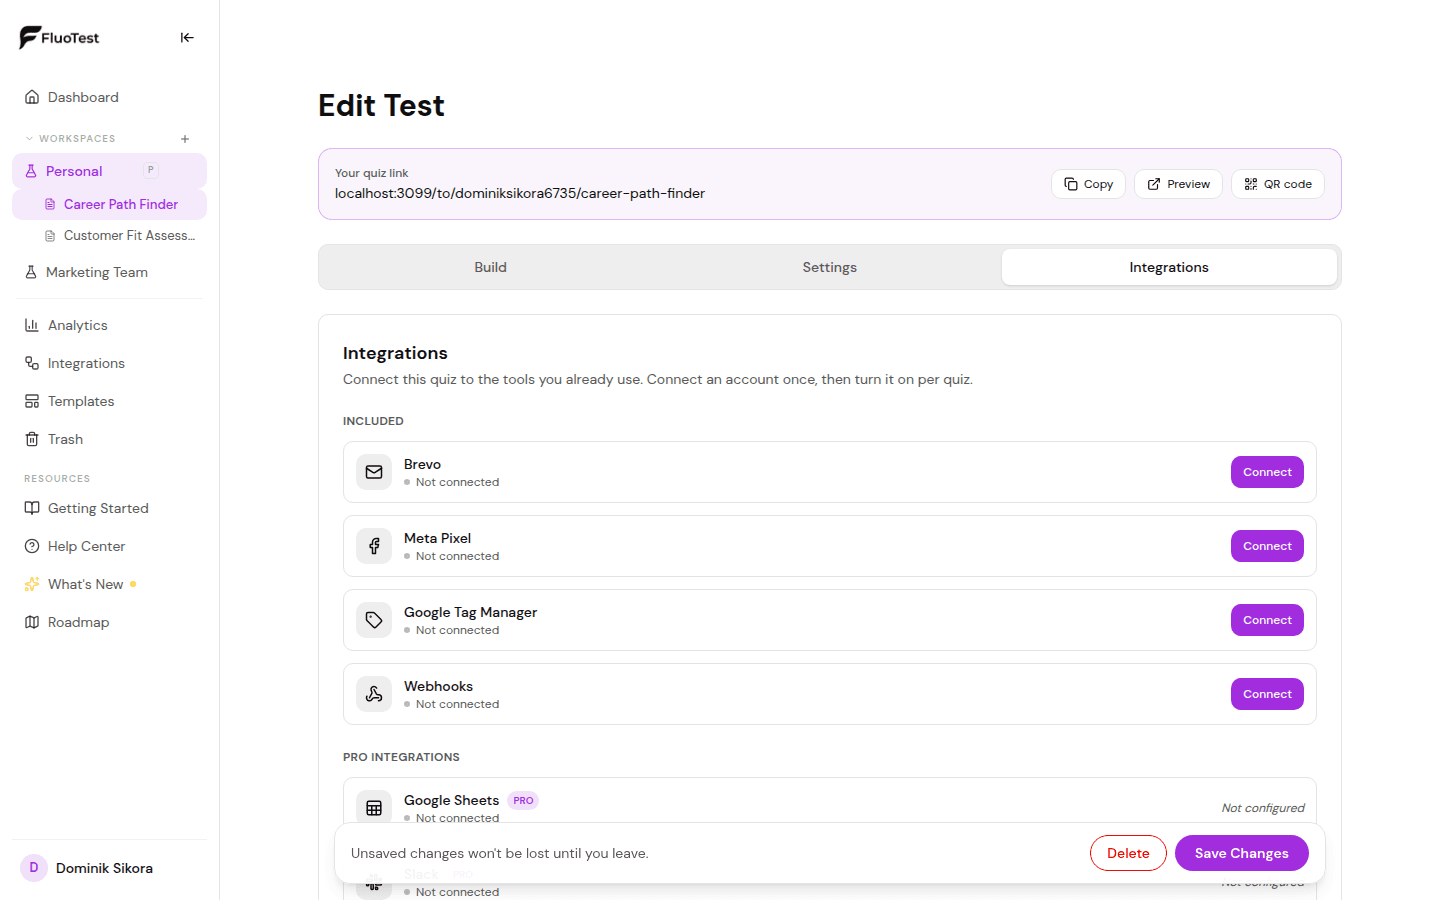
Task: Open Integrations in the sidebar
Action: (109, 363)
